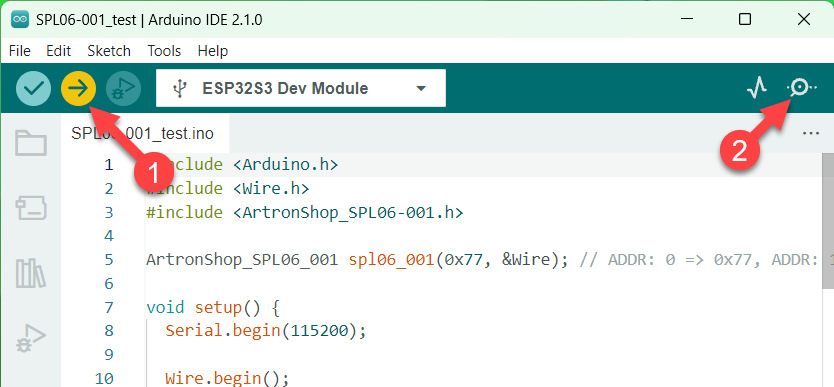834x387 pixels.
Task: Expand the ESP32S3 Dev Module board dropdown
Action: (x=301, y=88)
